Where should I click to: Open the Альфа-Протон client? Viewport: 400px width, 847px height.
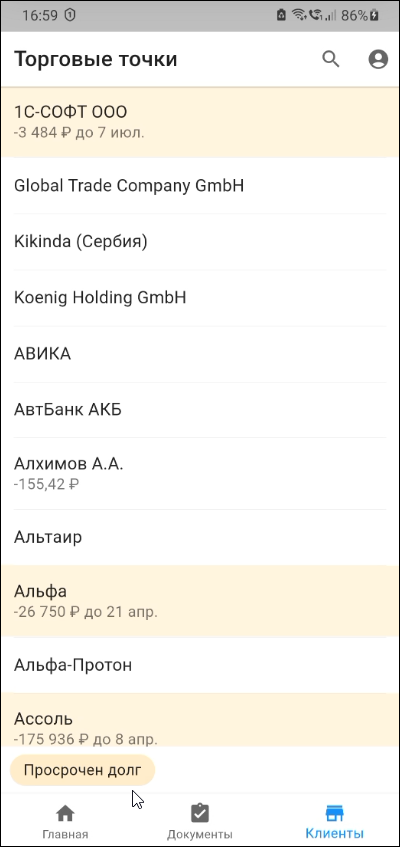tap(200, 665)
